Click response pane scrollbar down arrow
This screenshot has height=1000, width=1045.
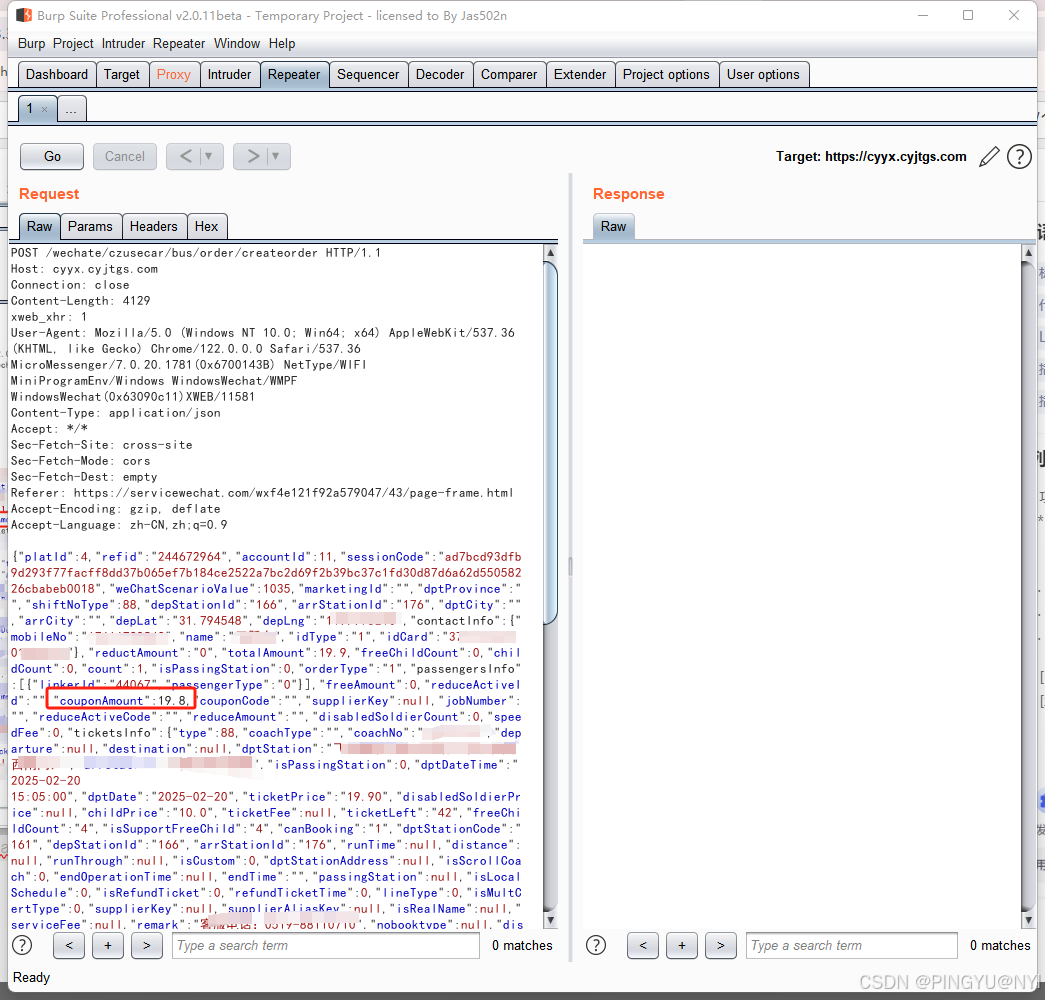(x=1028, y=921)
